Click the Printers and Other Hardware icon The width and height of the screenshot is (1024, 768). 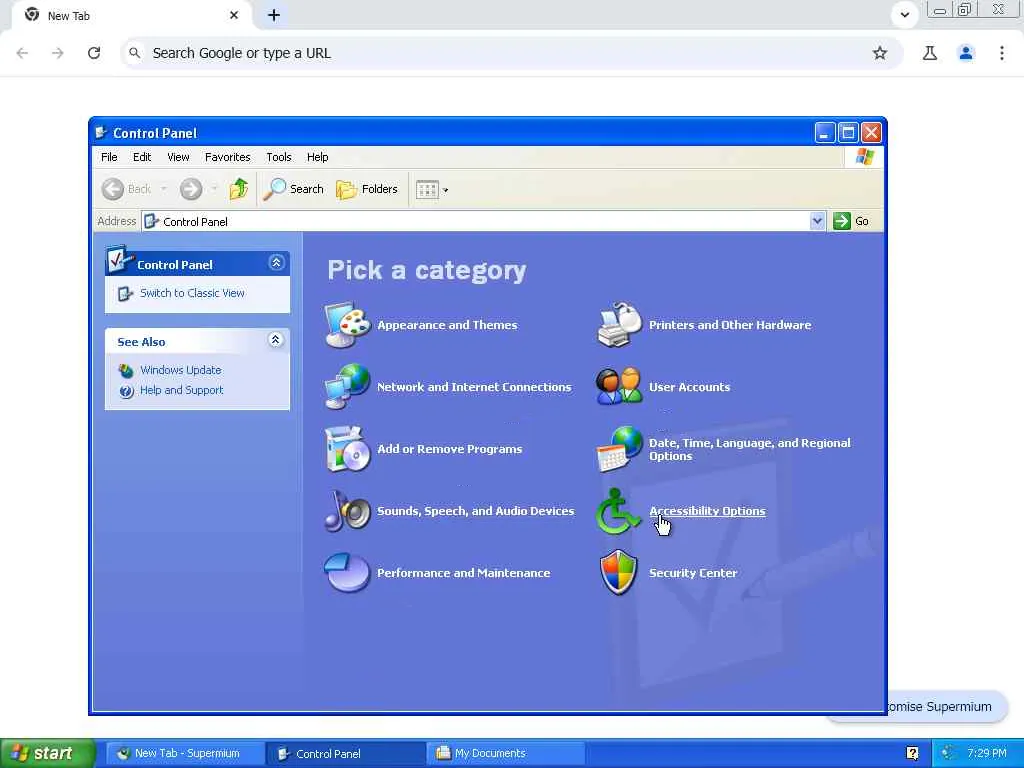(619, 325)
